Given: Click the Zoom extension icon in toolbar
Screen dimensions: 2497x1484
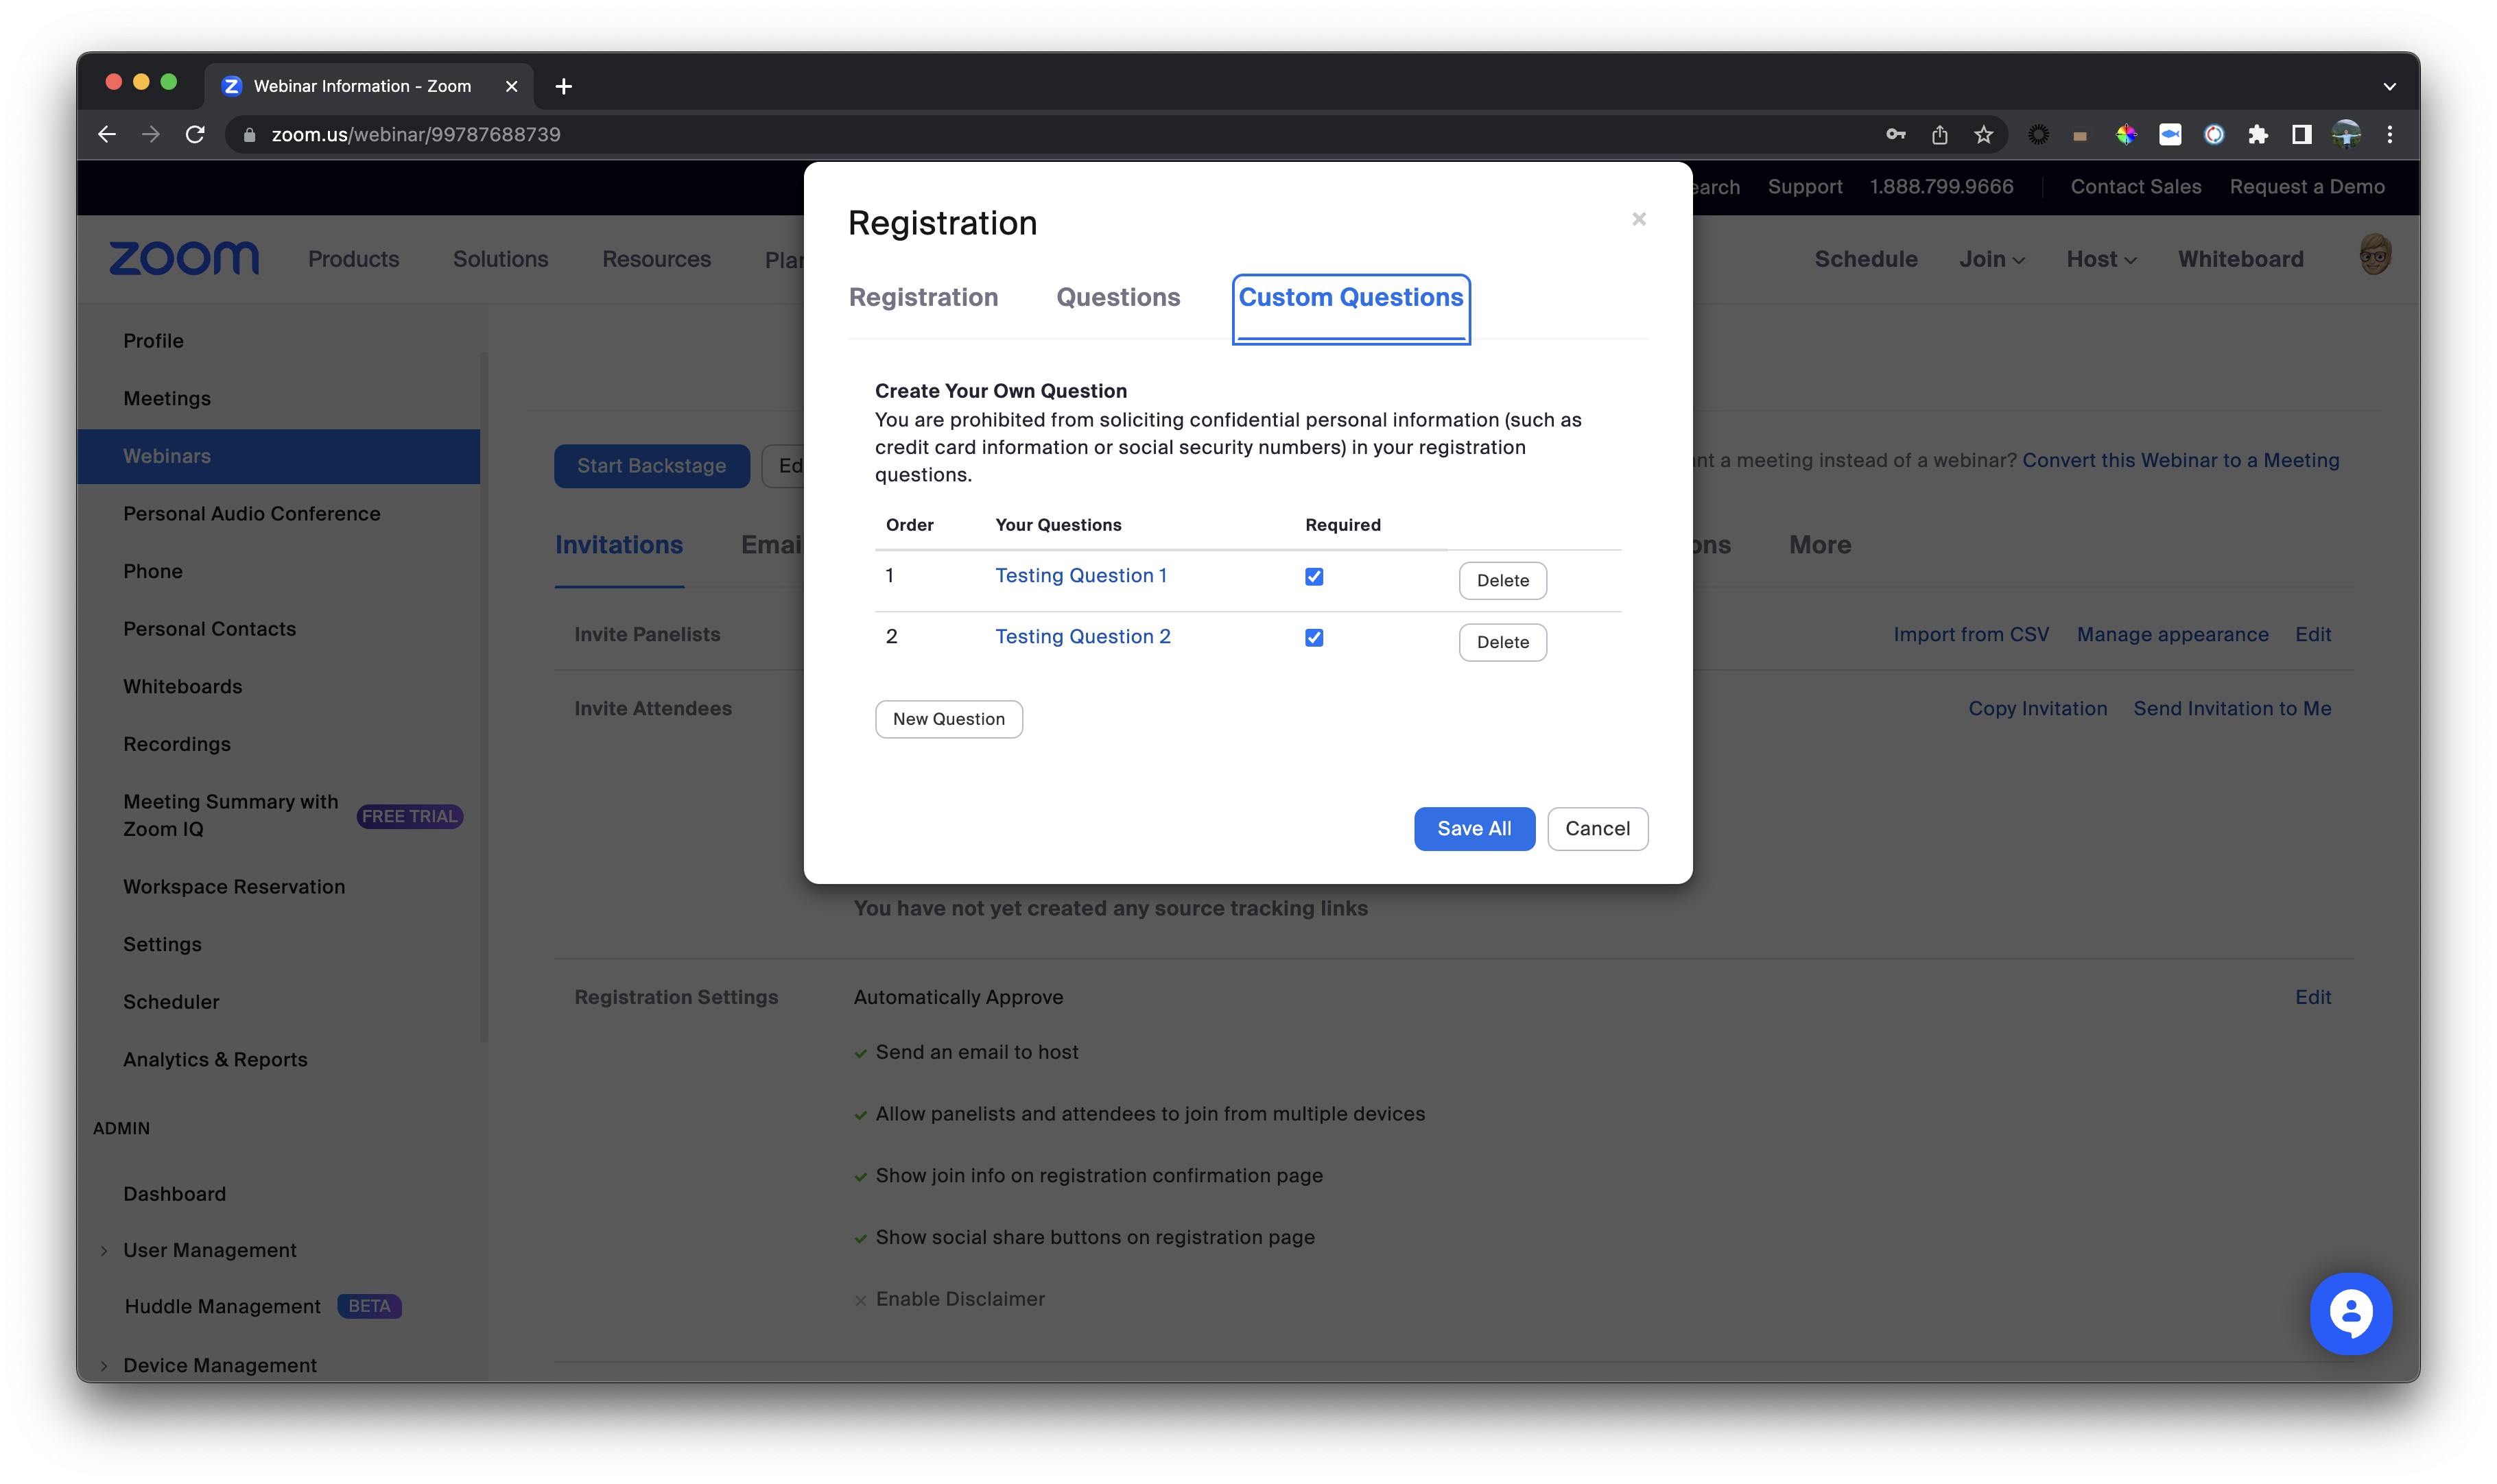Looking at the screenshot, I should tap(2169, 134).
